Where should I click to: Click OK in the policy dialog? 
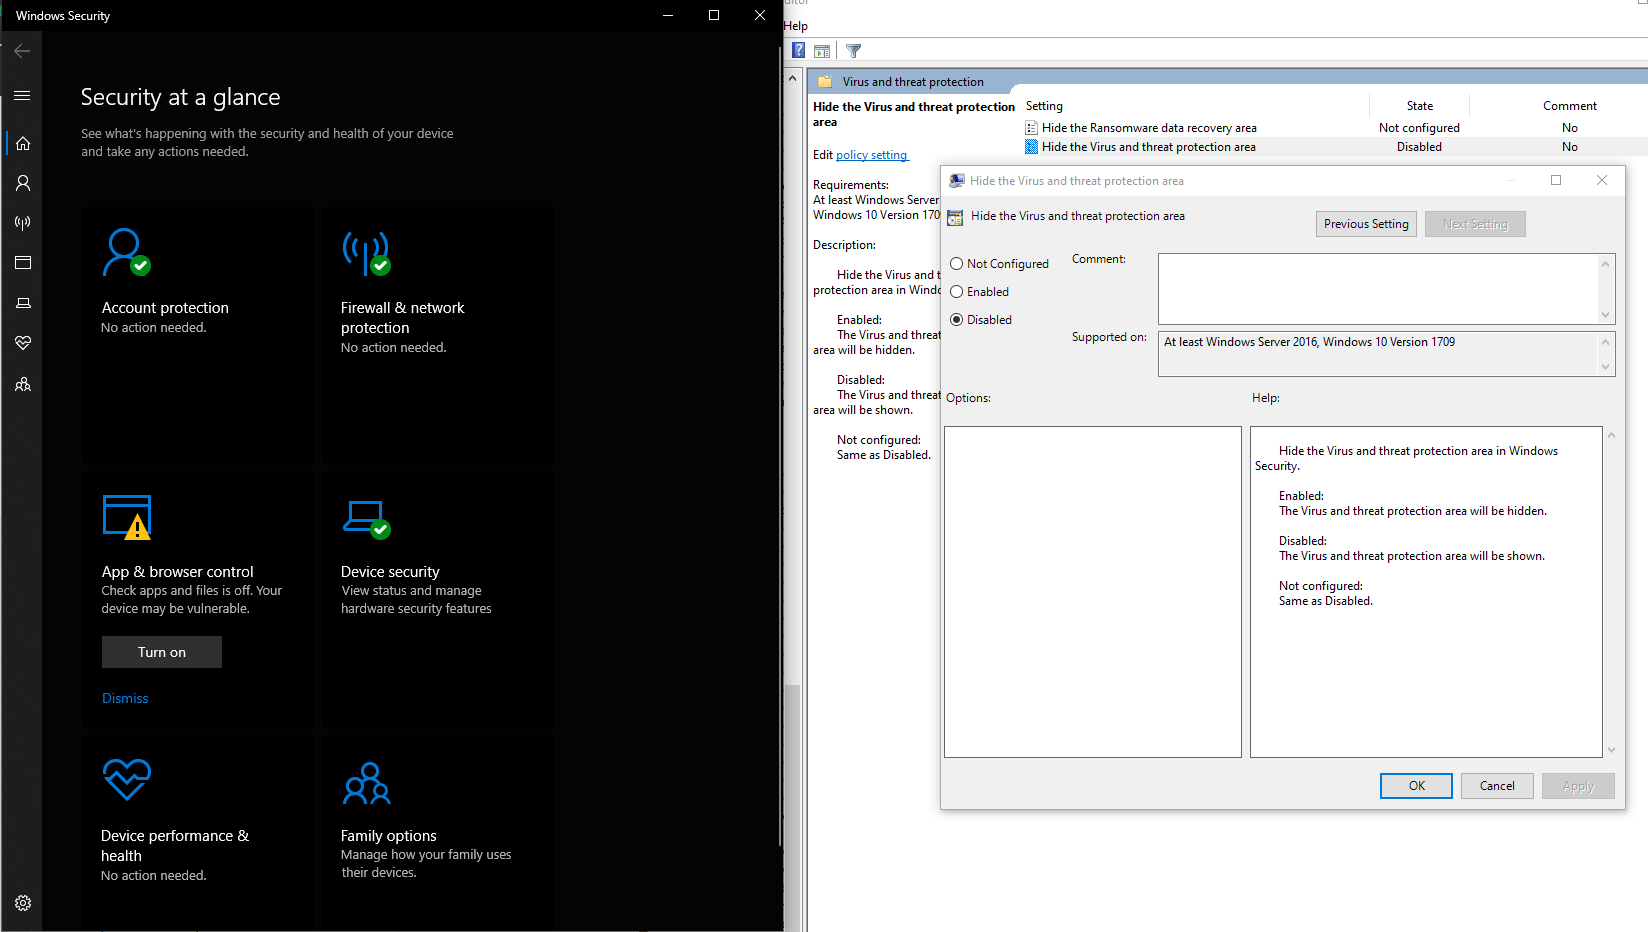[1416, 786]
